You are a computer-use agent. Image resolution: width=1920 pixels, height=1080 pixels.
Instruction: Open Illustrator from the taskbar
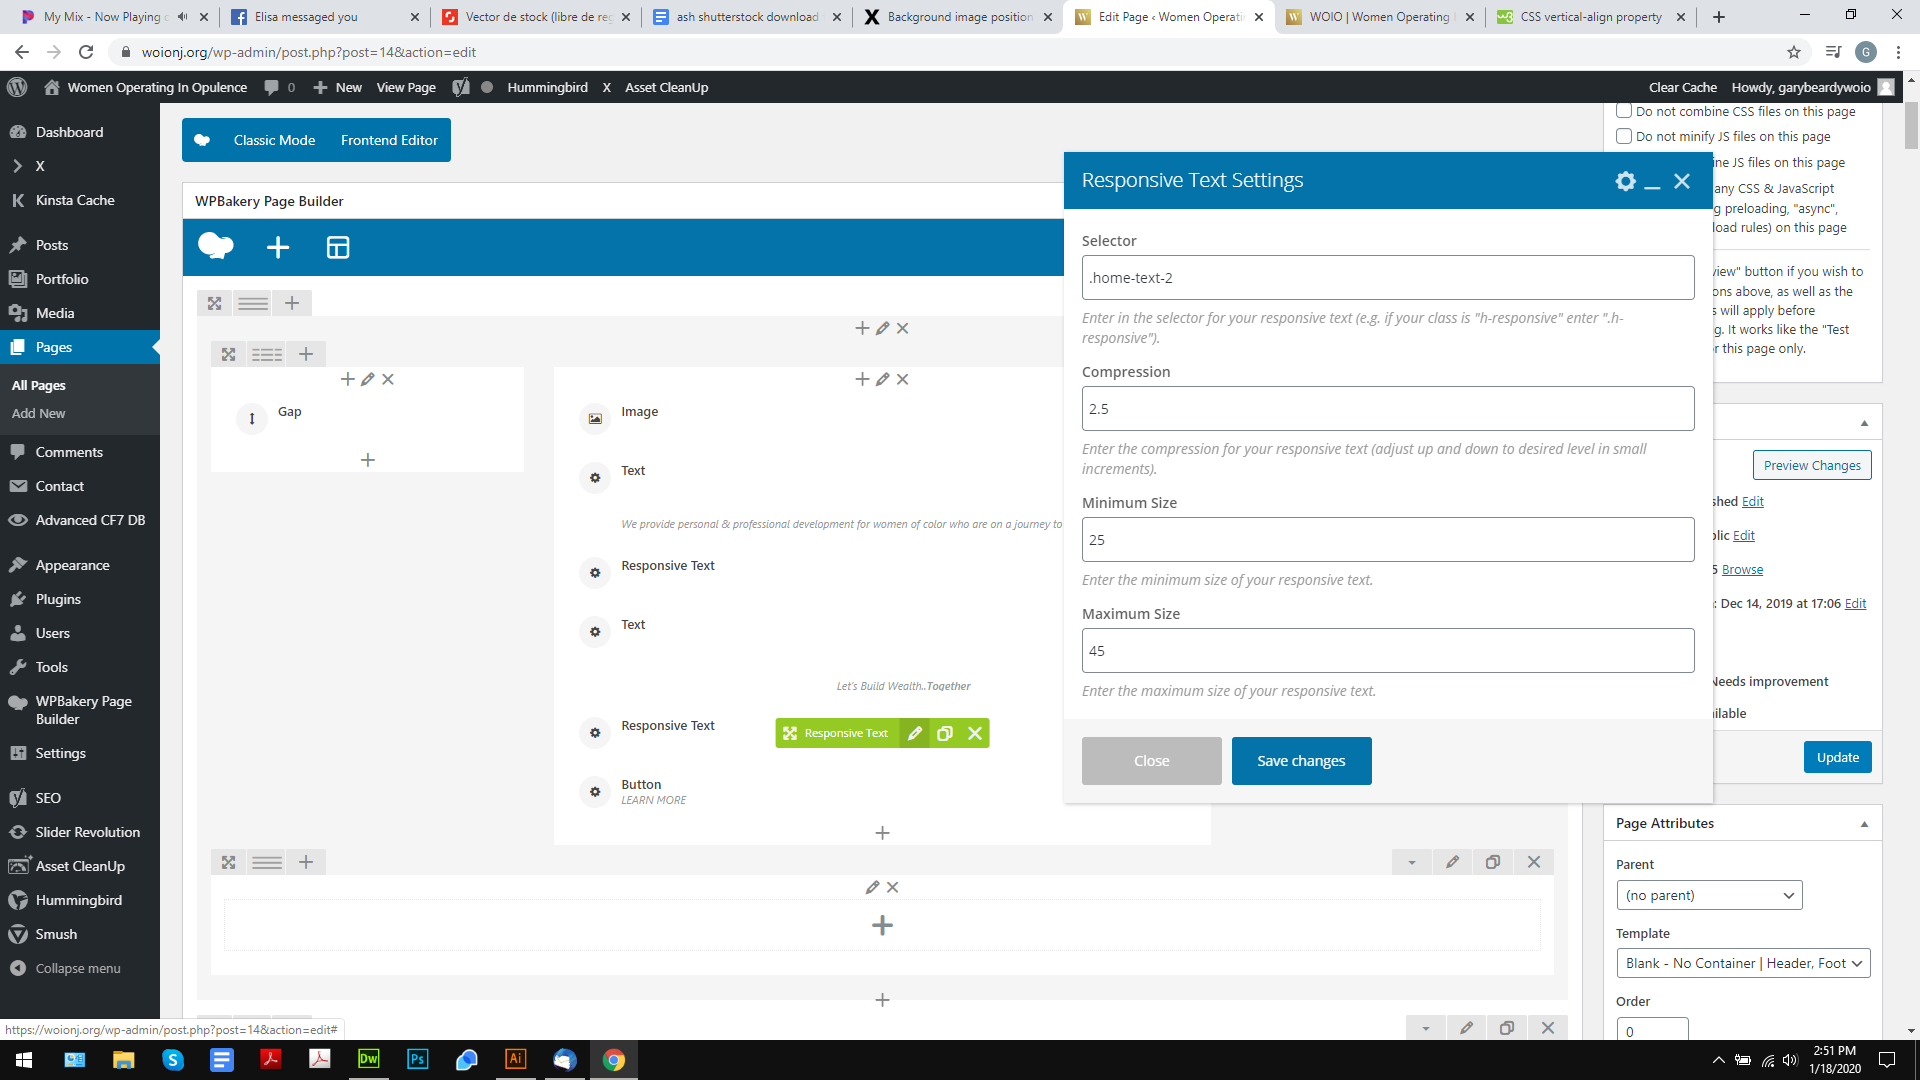coord(515,1059)
